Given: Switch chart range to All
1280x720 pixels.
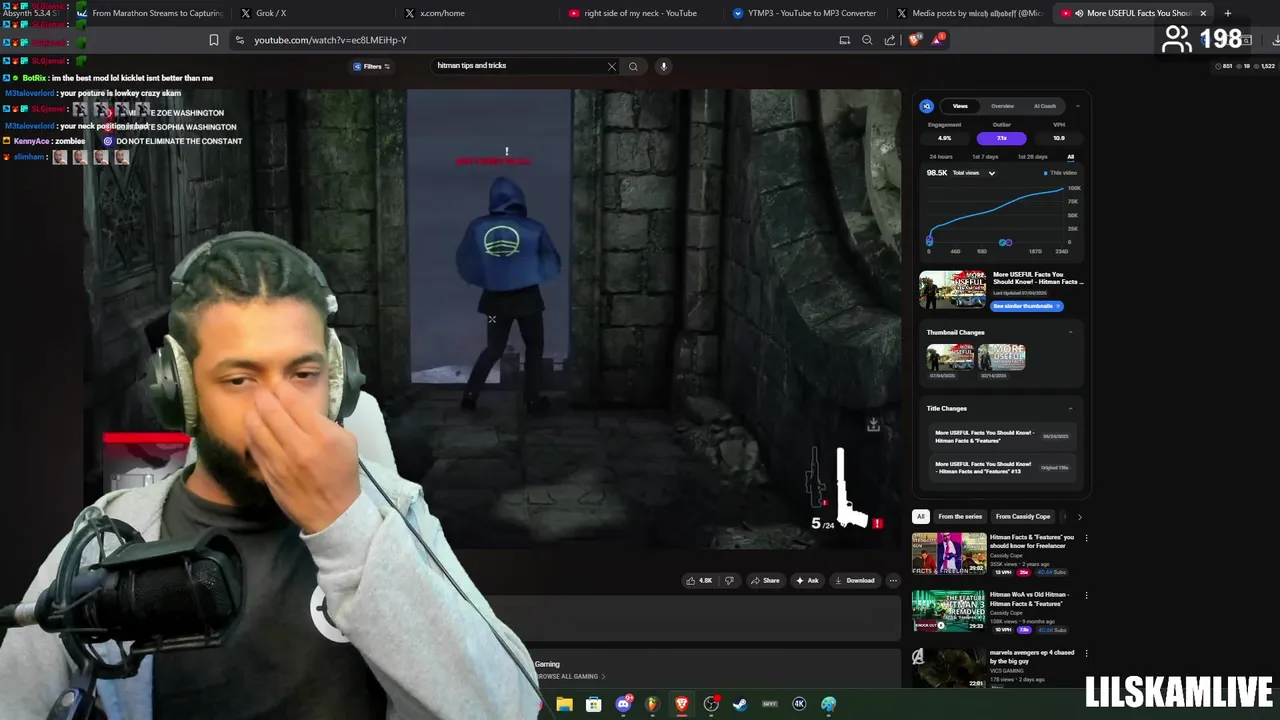Looking at the screenshot, I should coord(1070,157).
